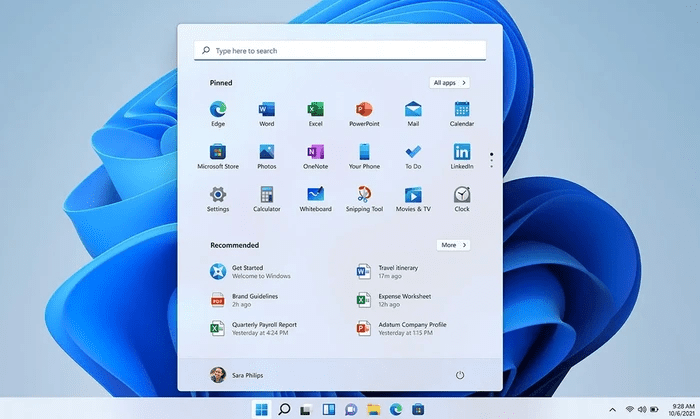The height and width of the screenshot is (419, 700).
Task: Open Excel in the Pinned section
Action: pos(315,114)
